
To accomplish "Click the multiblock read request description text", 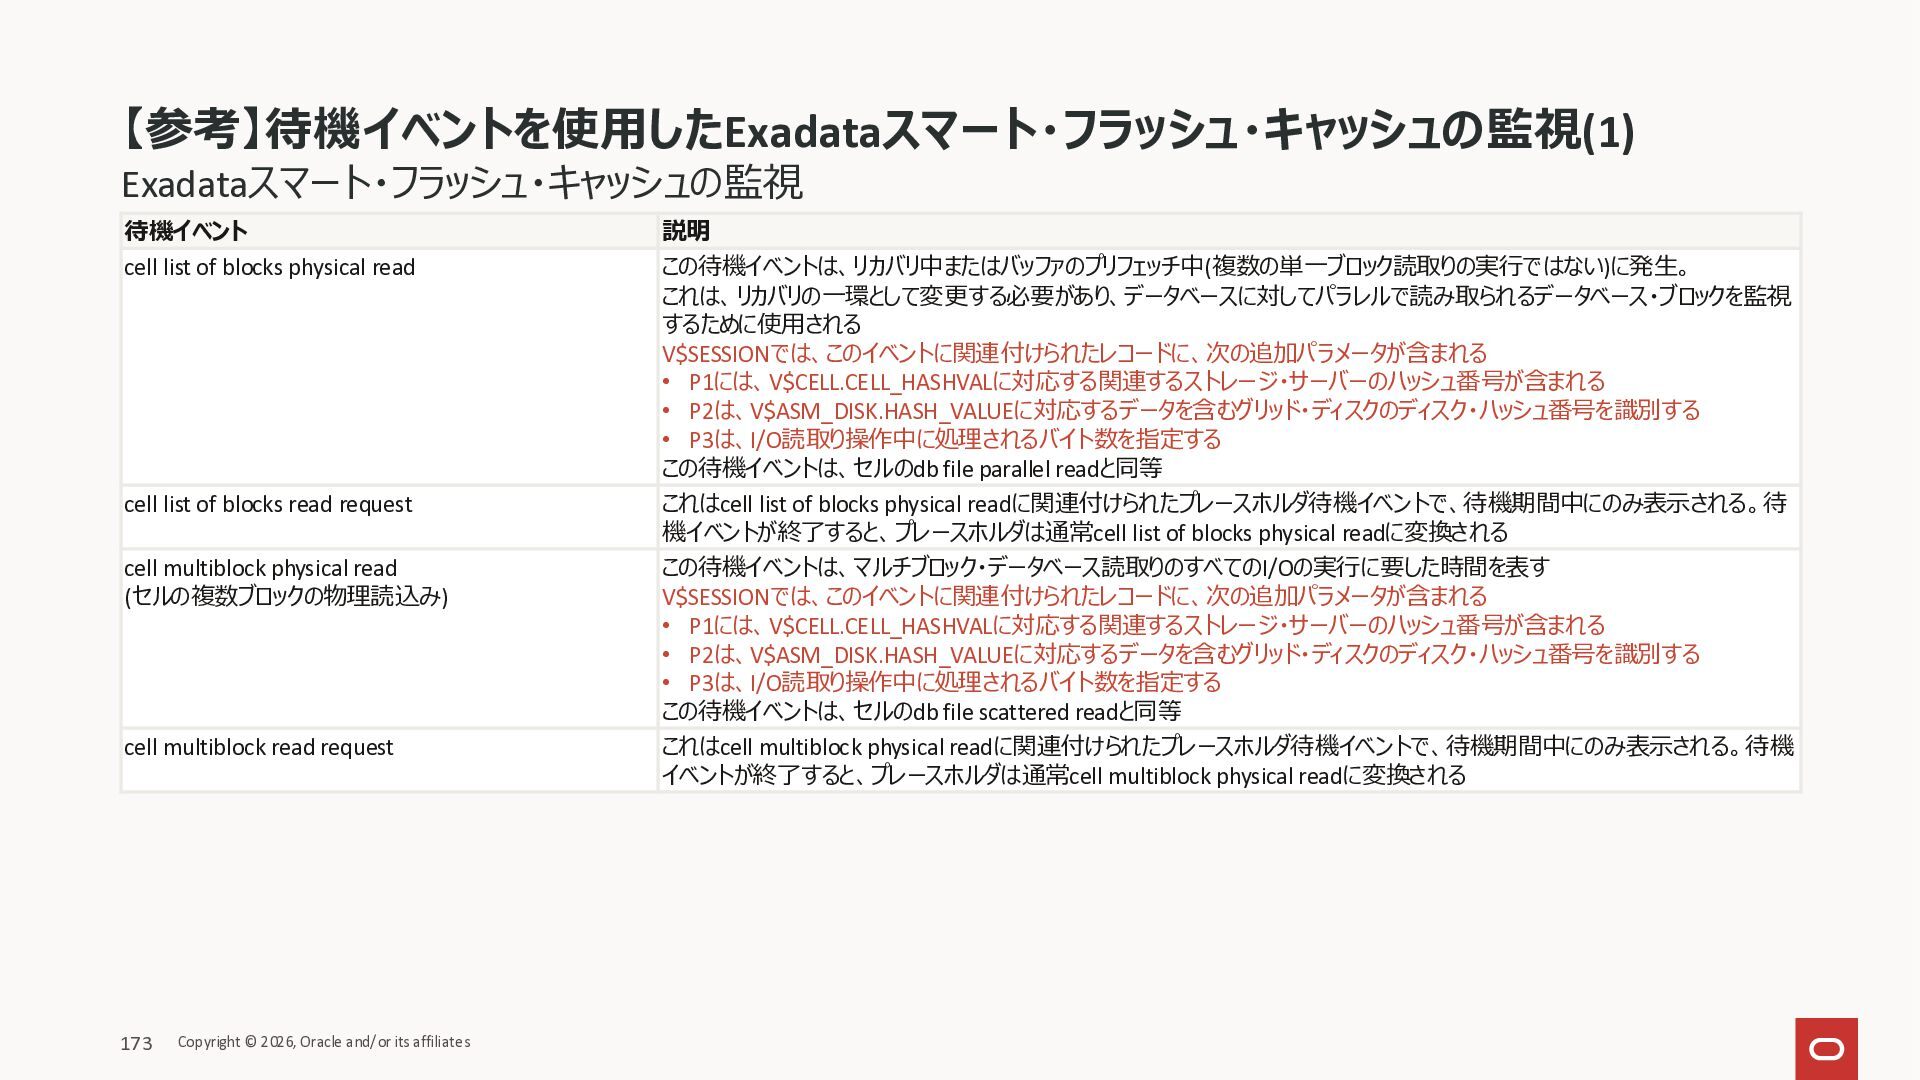I will pyautogui.click(x=1226, y=761).
